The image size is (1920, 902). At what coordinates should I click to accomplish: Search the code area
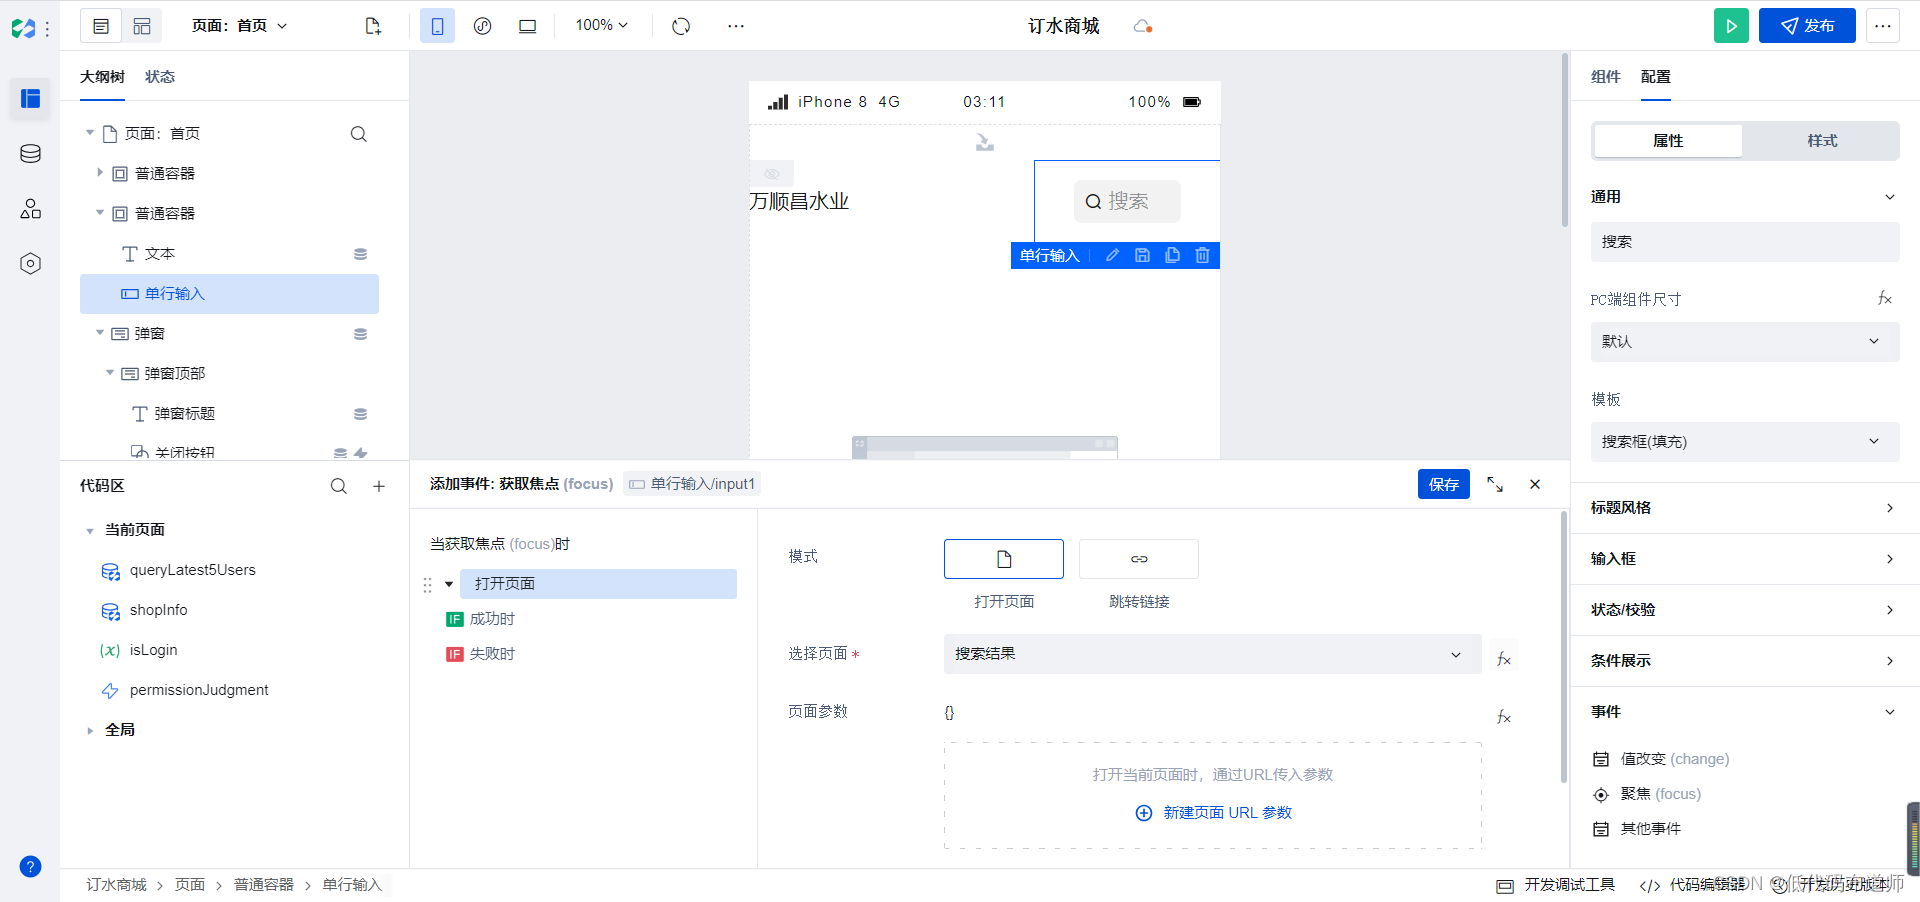tap(339, 486)
